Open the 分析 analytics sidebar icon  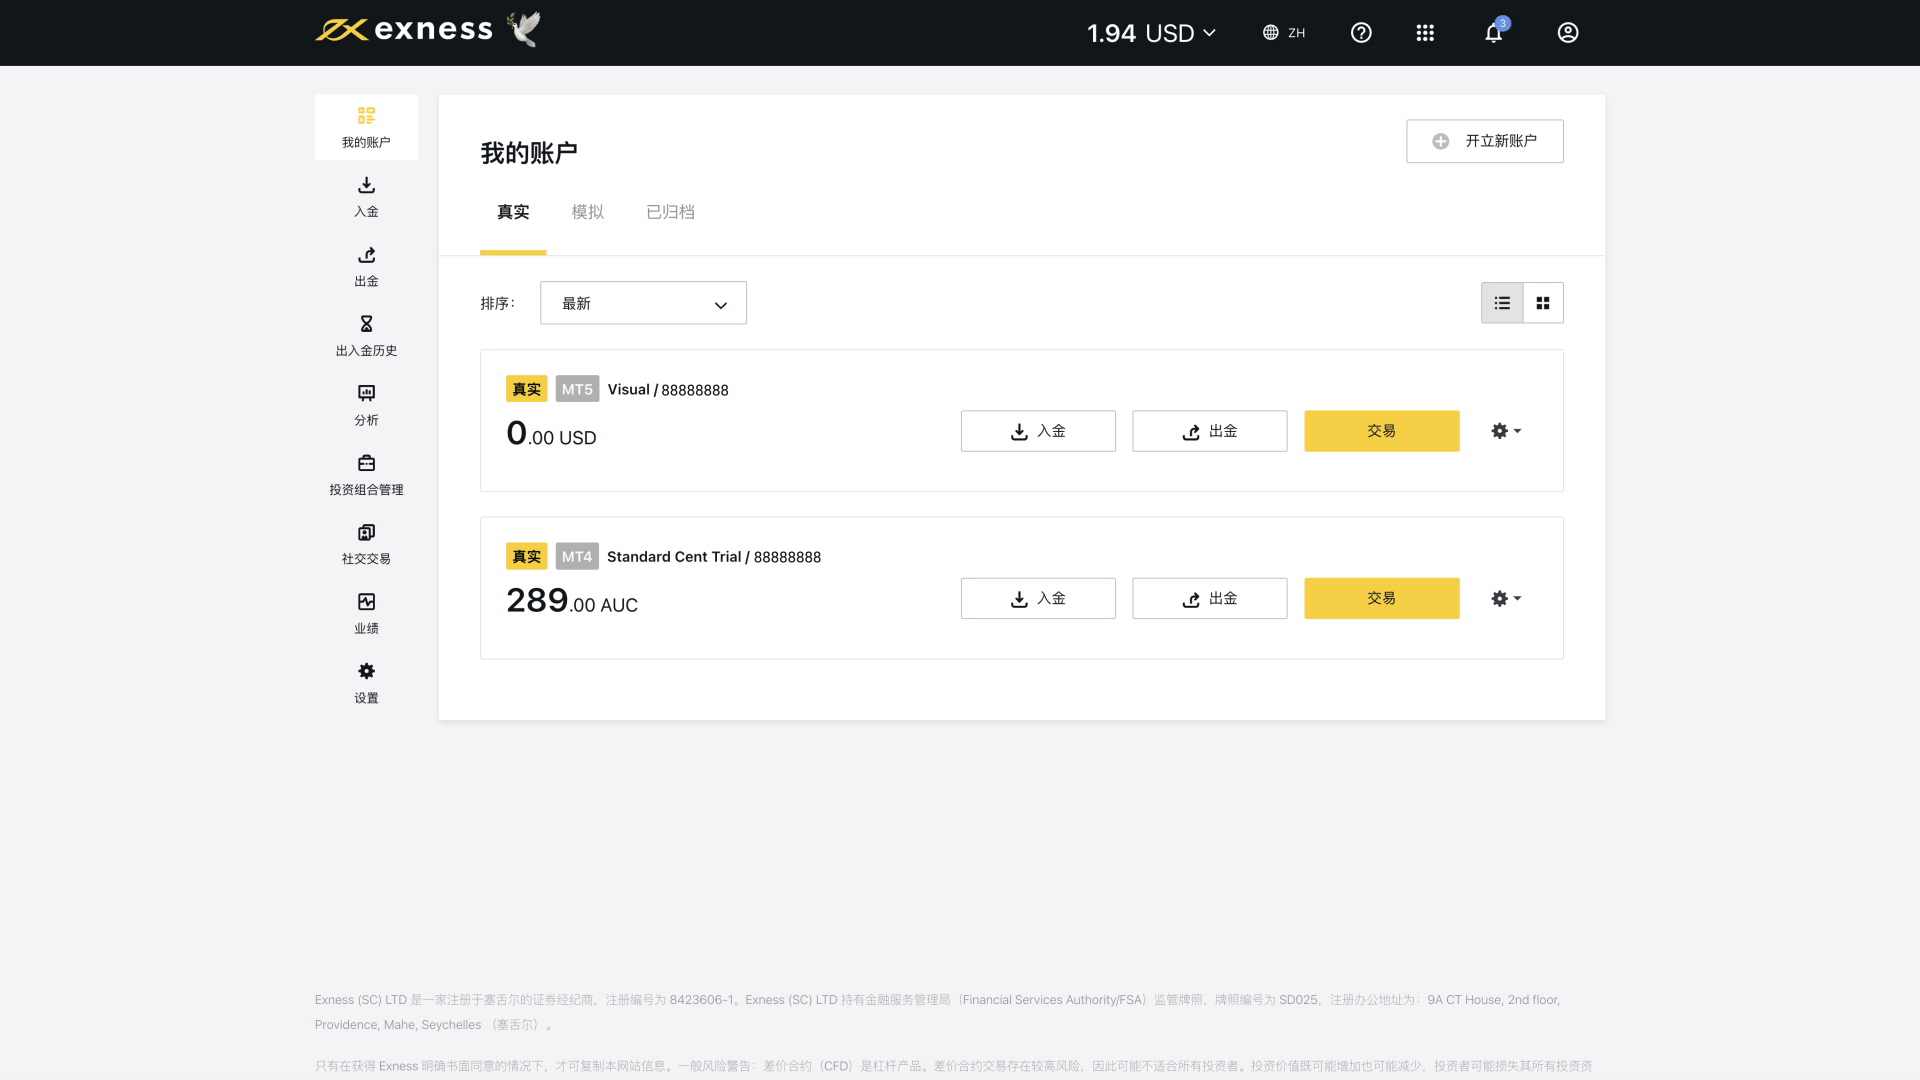point(366,394)
